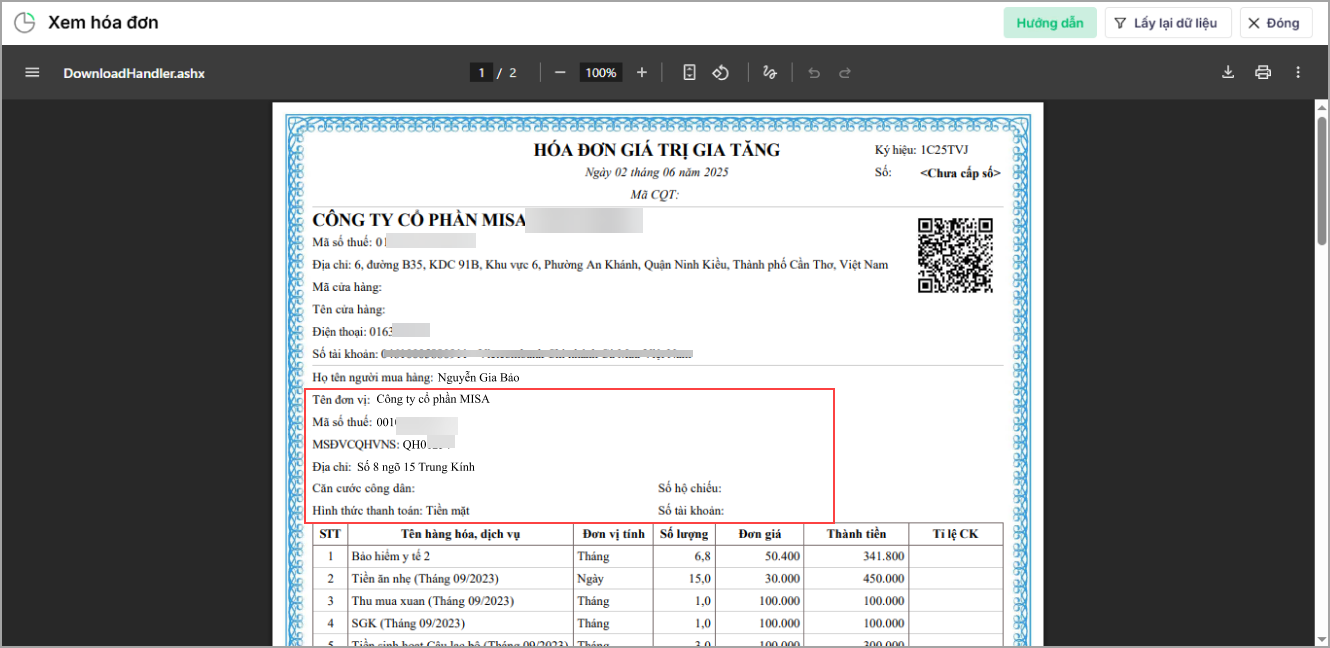The height and width of the screenshot is (648, 1330).
Task: Click the zoom in plus icon
Action: point(642,73)
